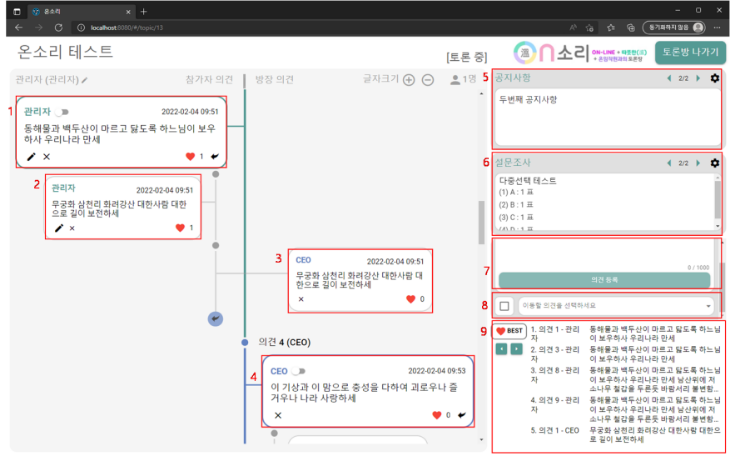Click the heart on CEO's 09:51 opinion

411,299
